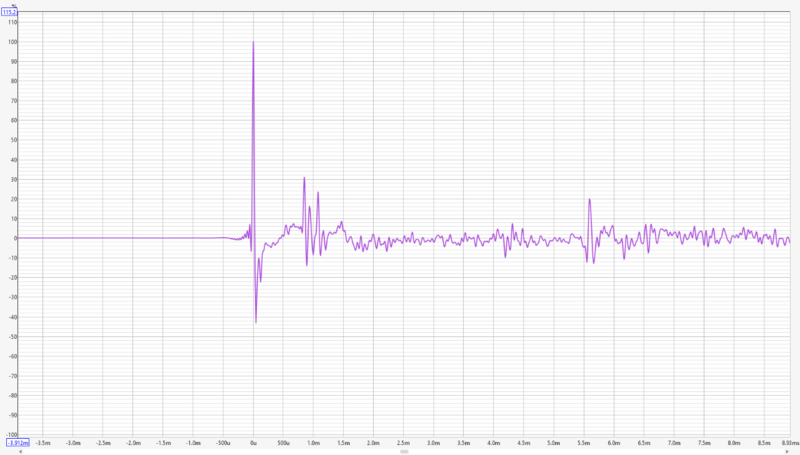Click the -100 label on the vertical axis
The height and width of the screenshot is (455, 800).
(11, 435)
